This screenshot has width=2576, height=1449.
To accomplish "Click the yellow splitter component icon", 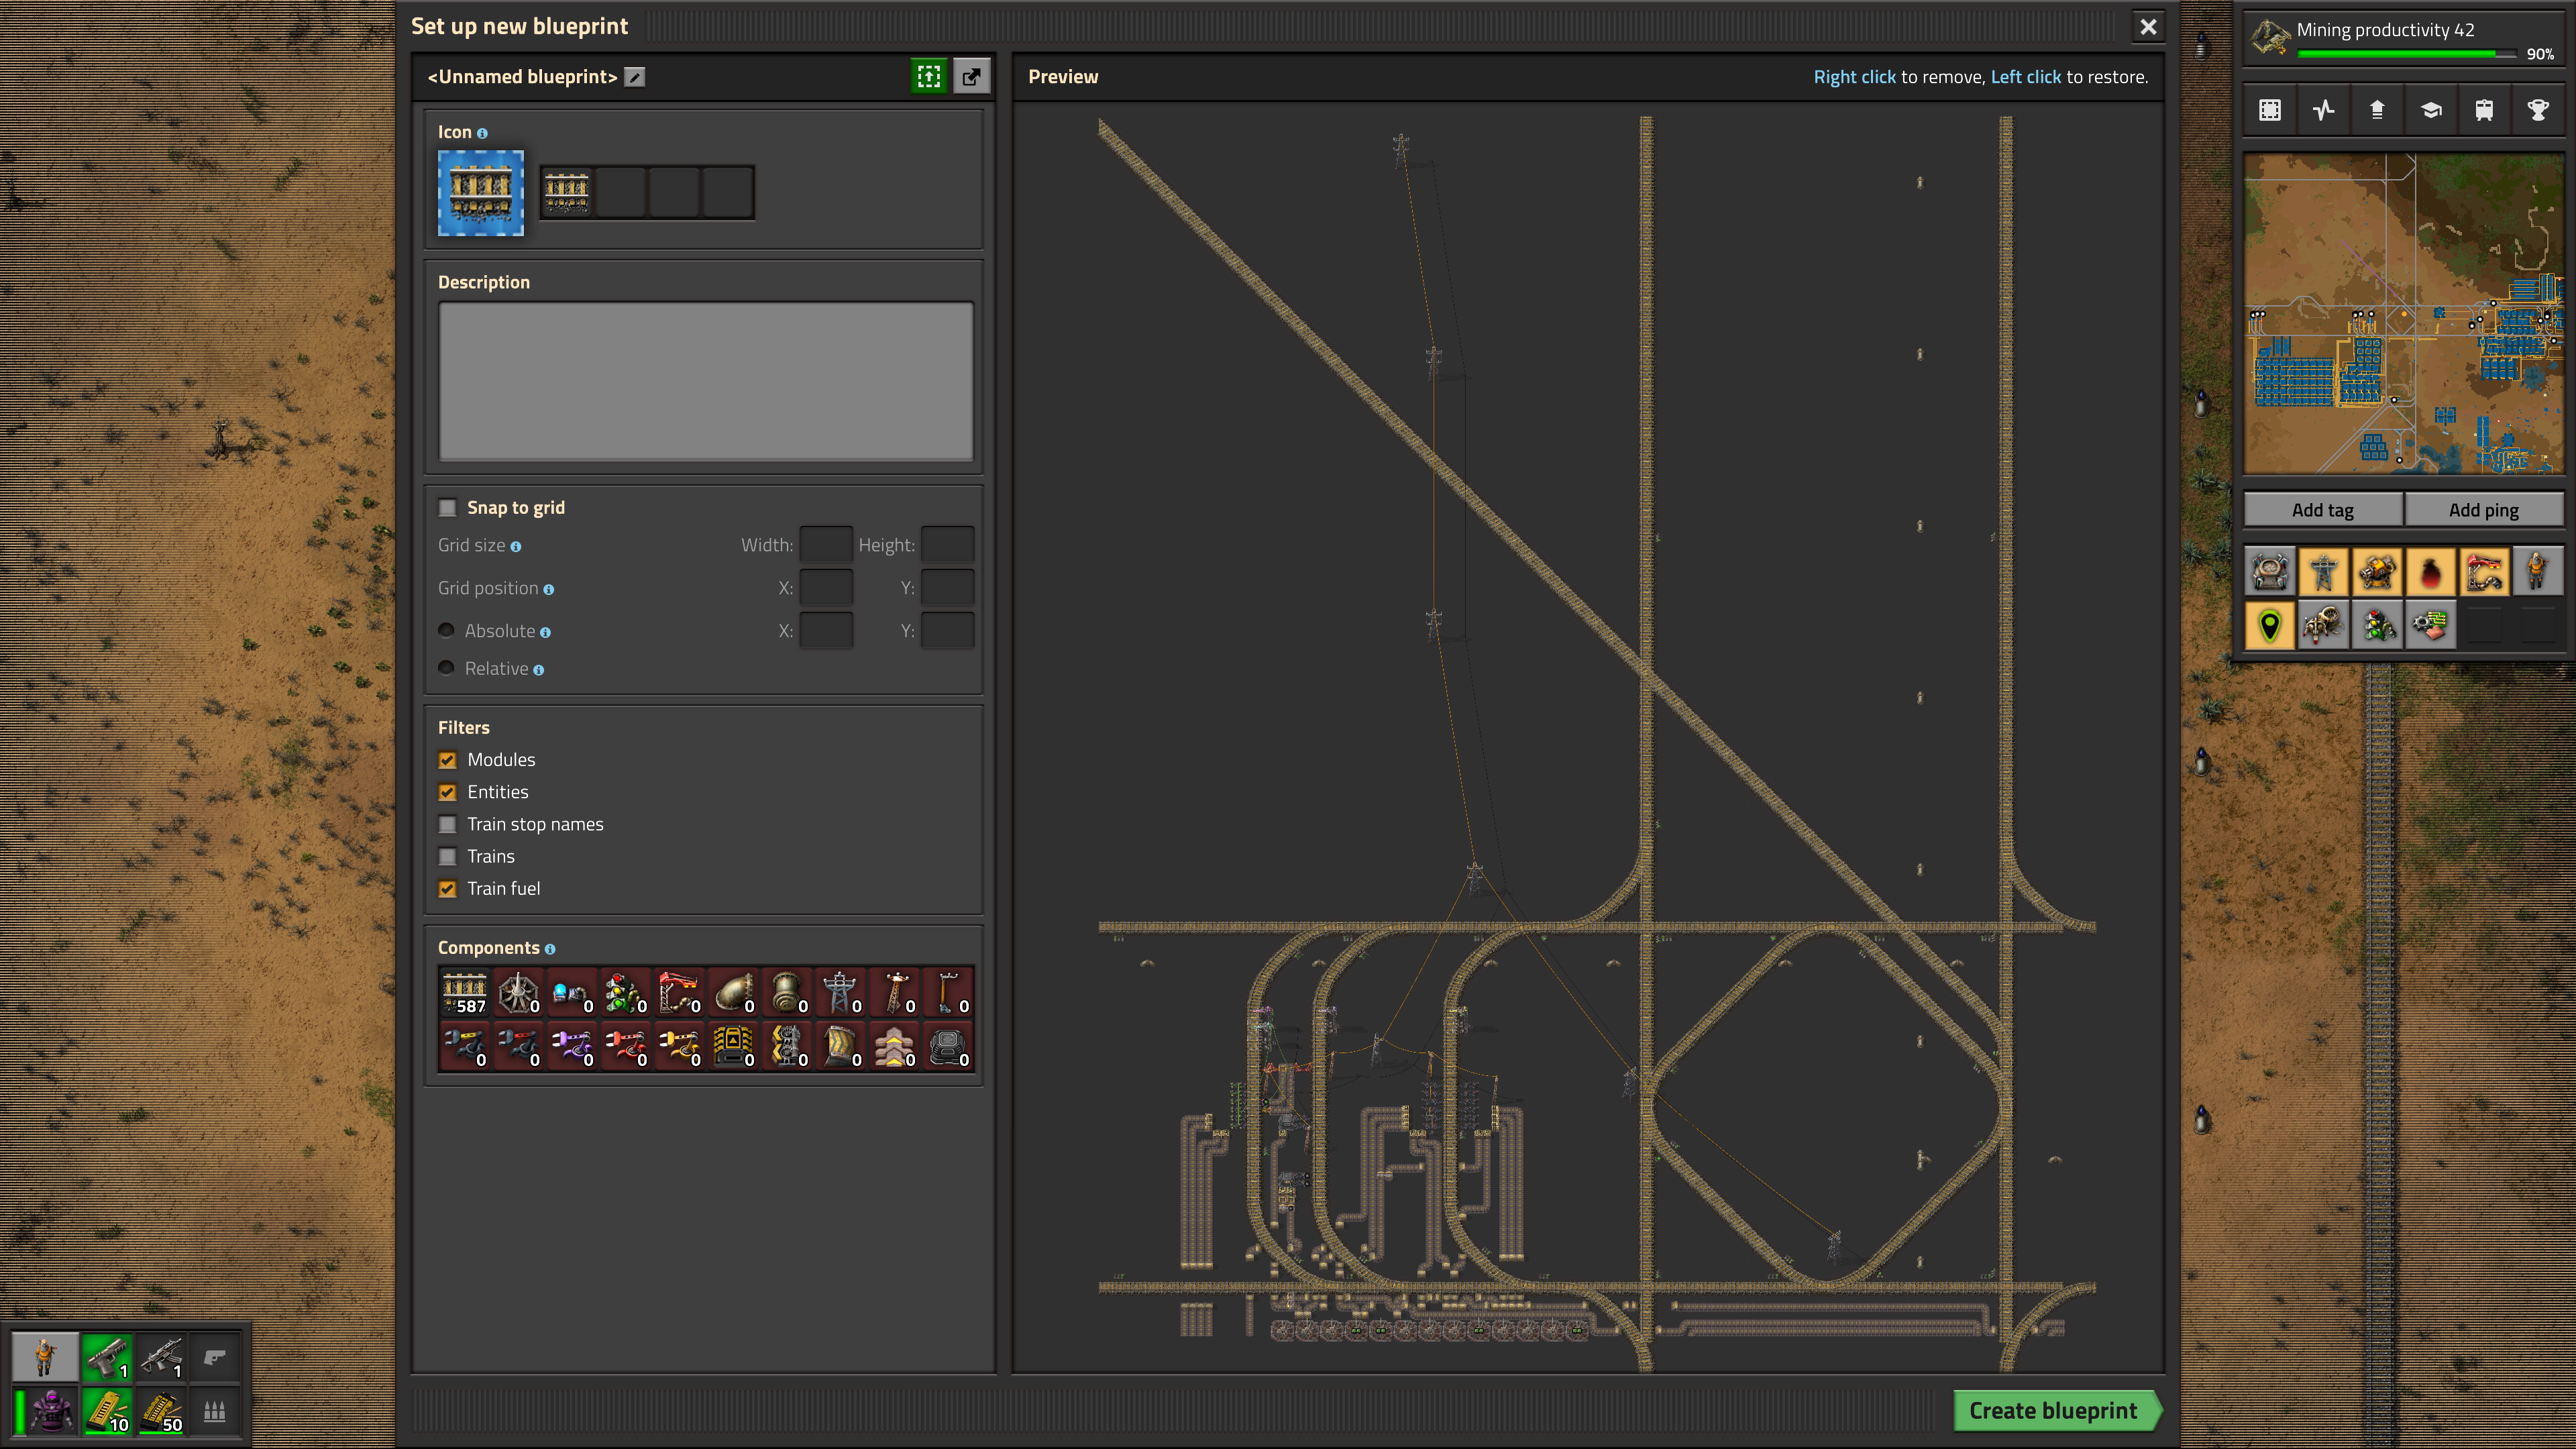I will pos(787,1046).
